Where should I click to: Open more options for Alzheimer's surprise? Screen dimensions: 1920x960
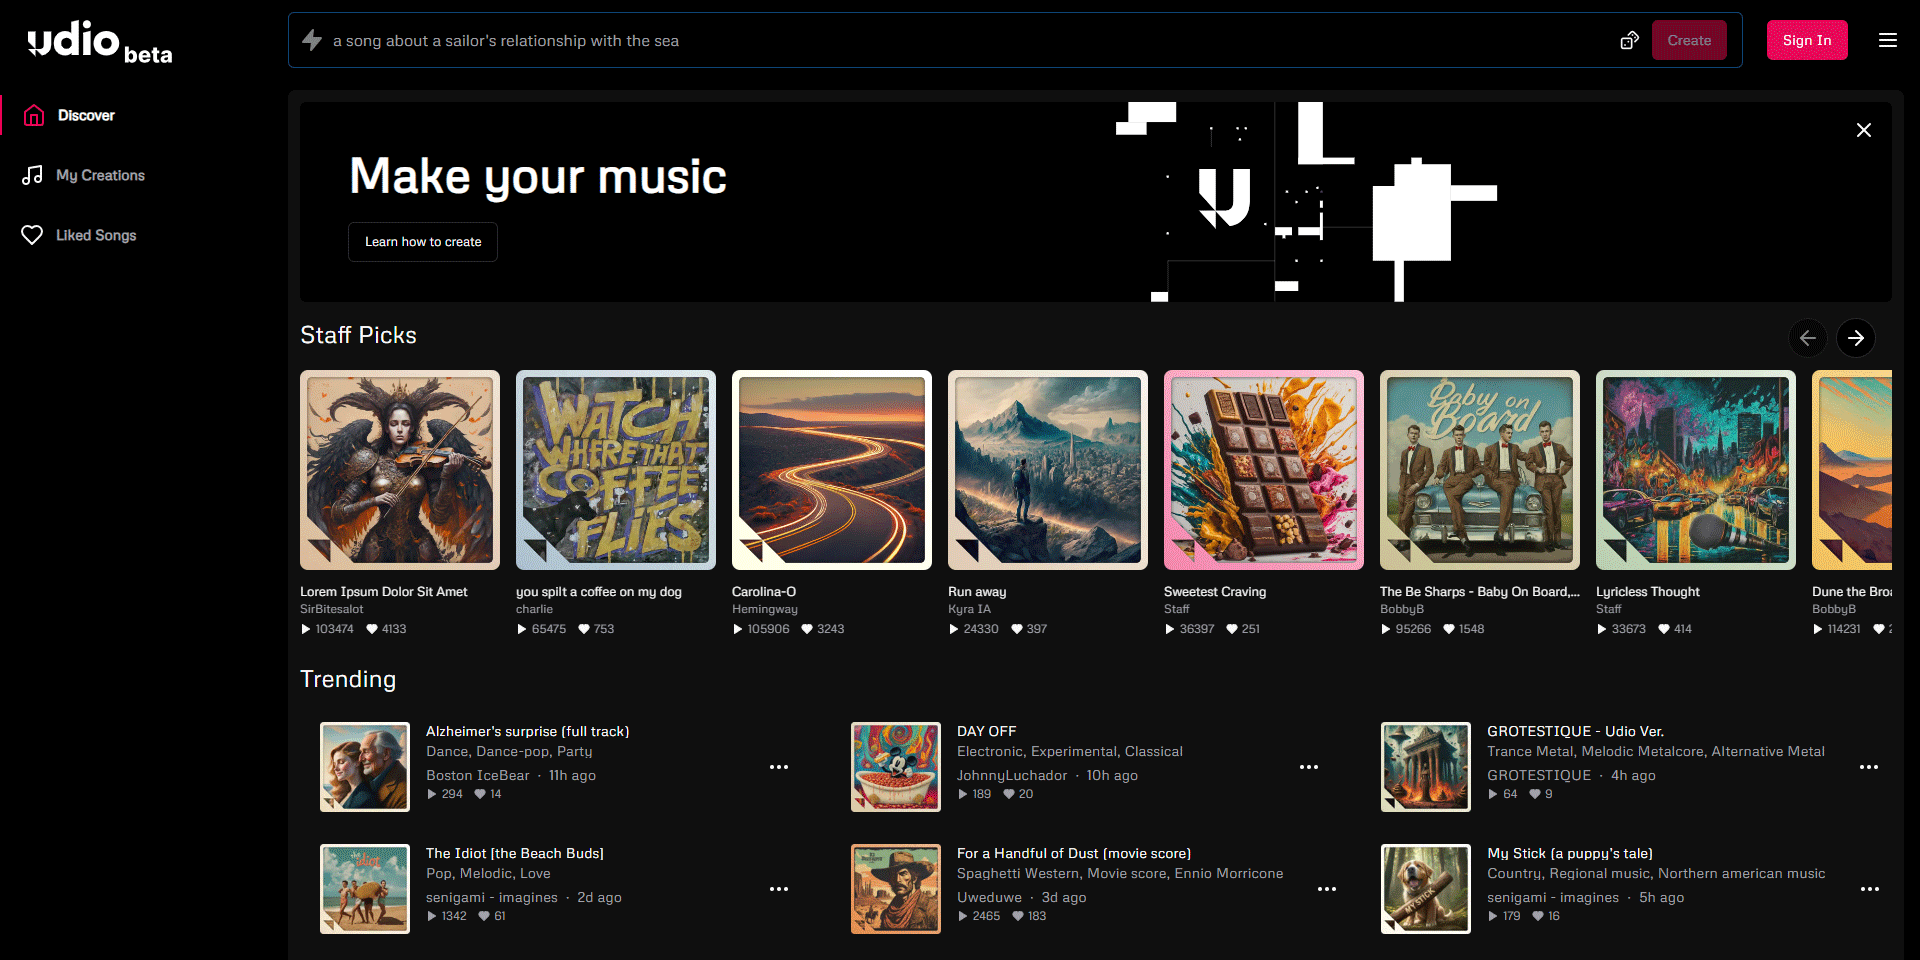779,767
